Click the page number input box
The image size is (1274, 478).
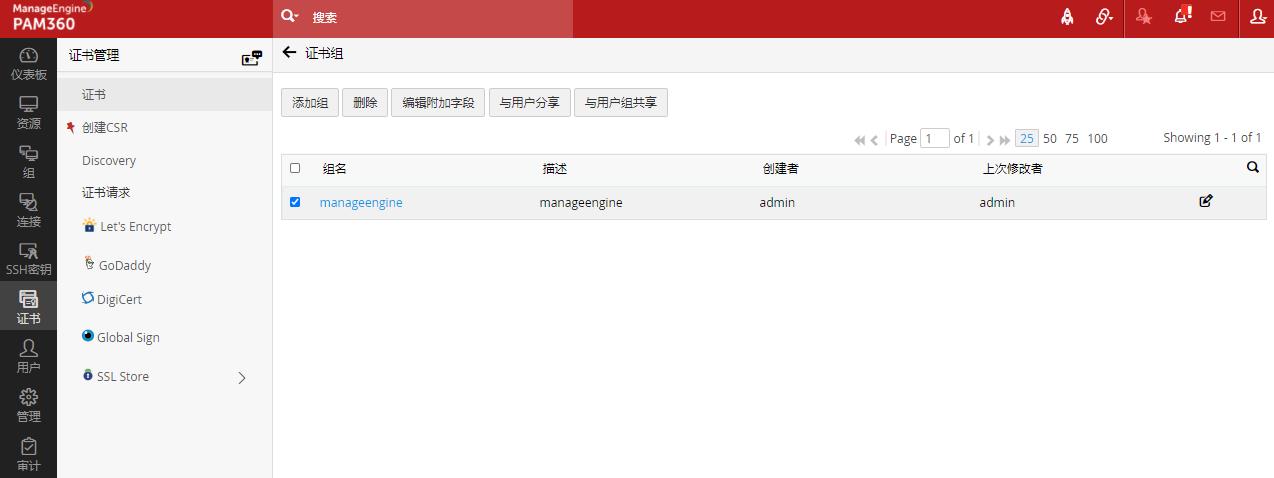[935, 138]
